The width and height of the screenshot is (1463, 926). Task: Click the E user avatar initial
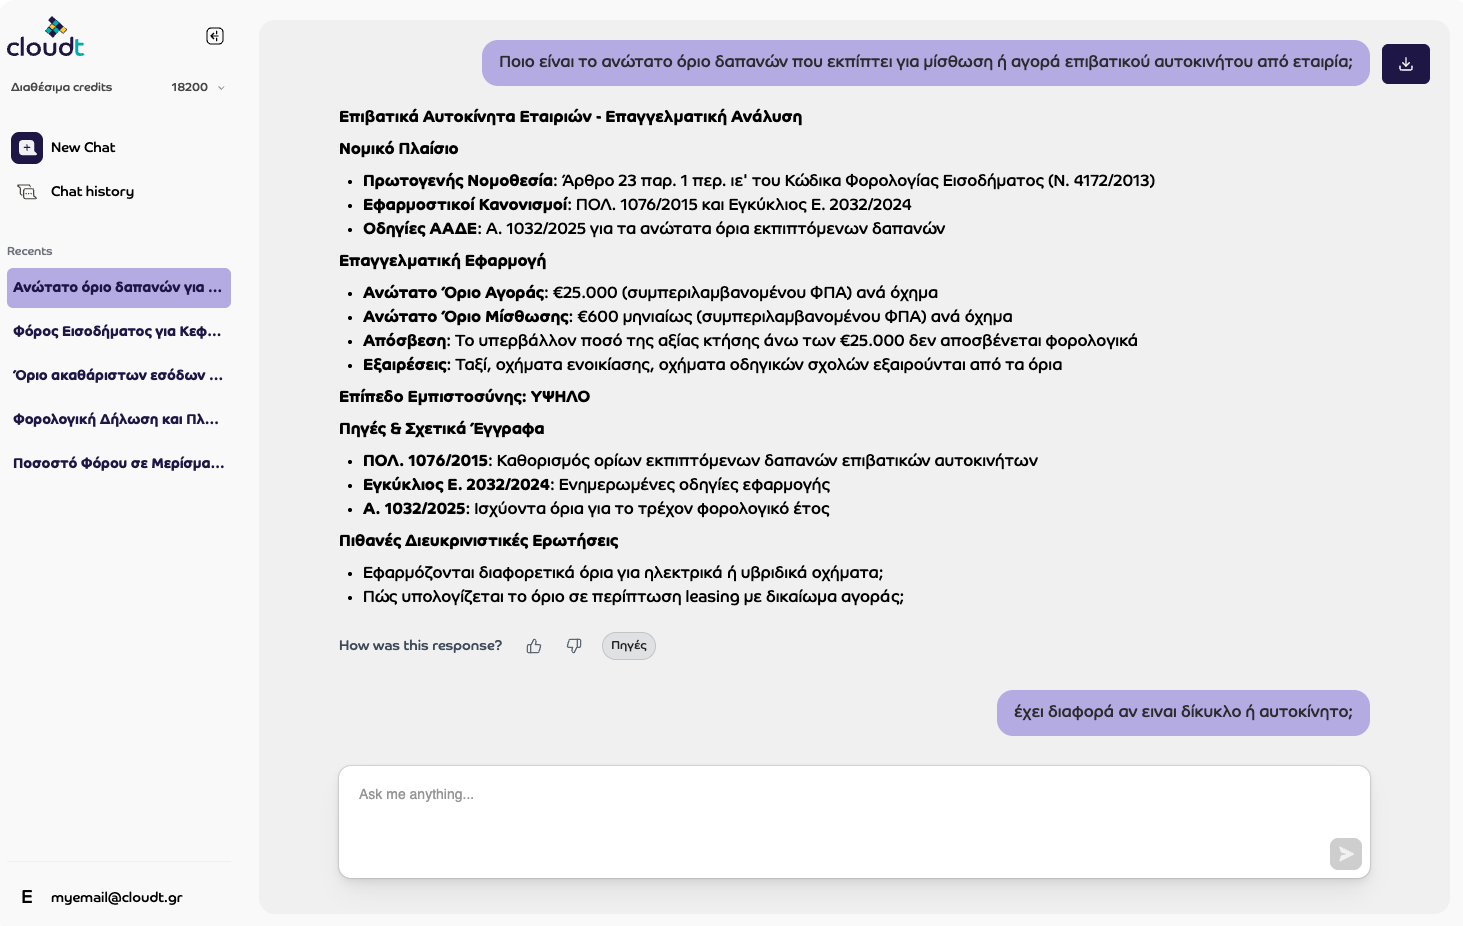(27, 897)
